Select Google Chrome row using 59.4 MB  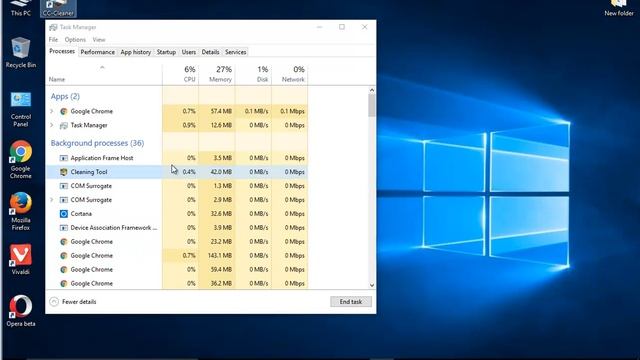click(x=177, y=269)
